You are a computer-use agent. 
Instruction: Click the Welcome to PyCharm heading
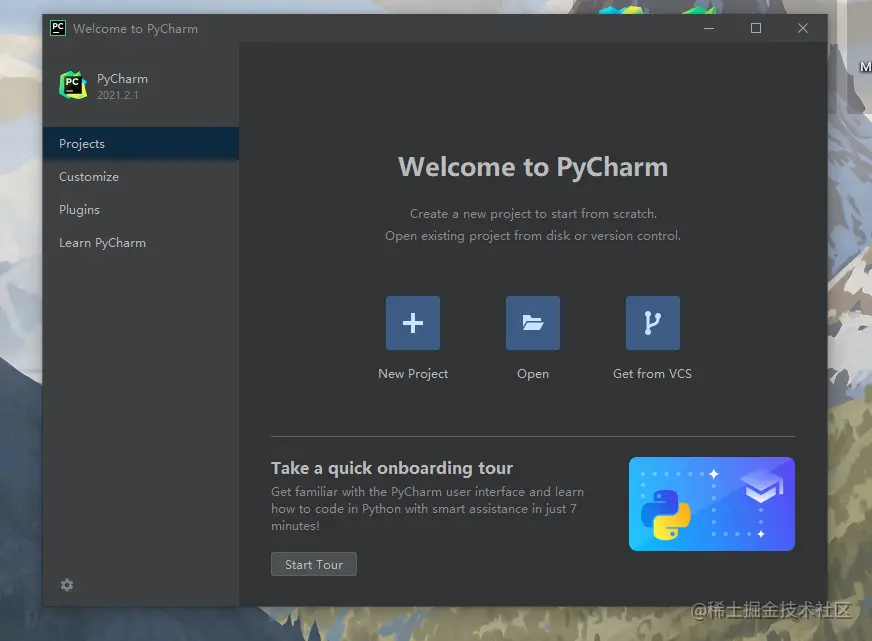pyautogui.click(x=533, y=167)
